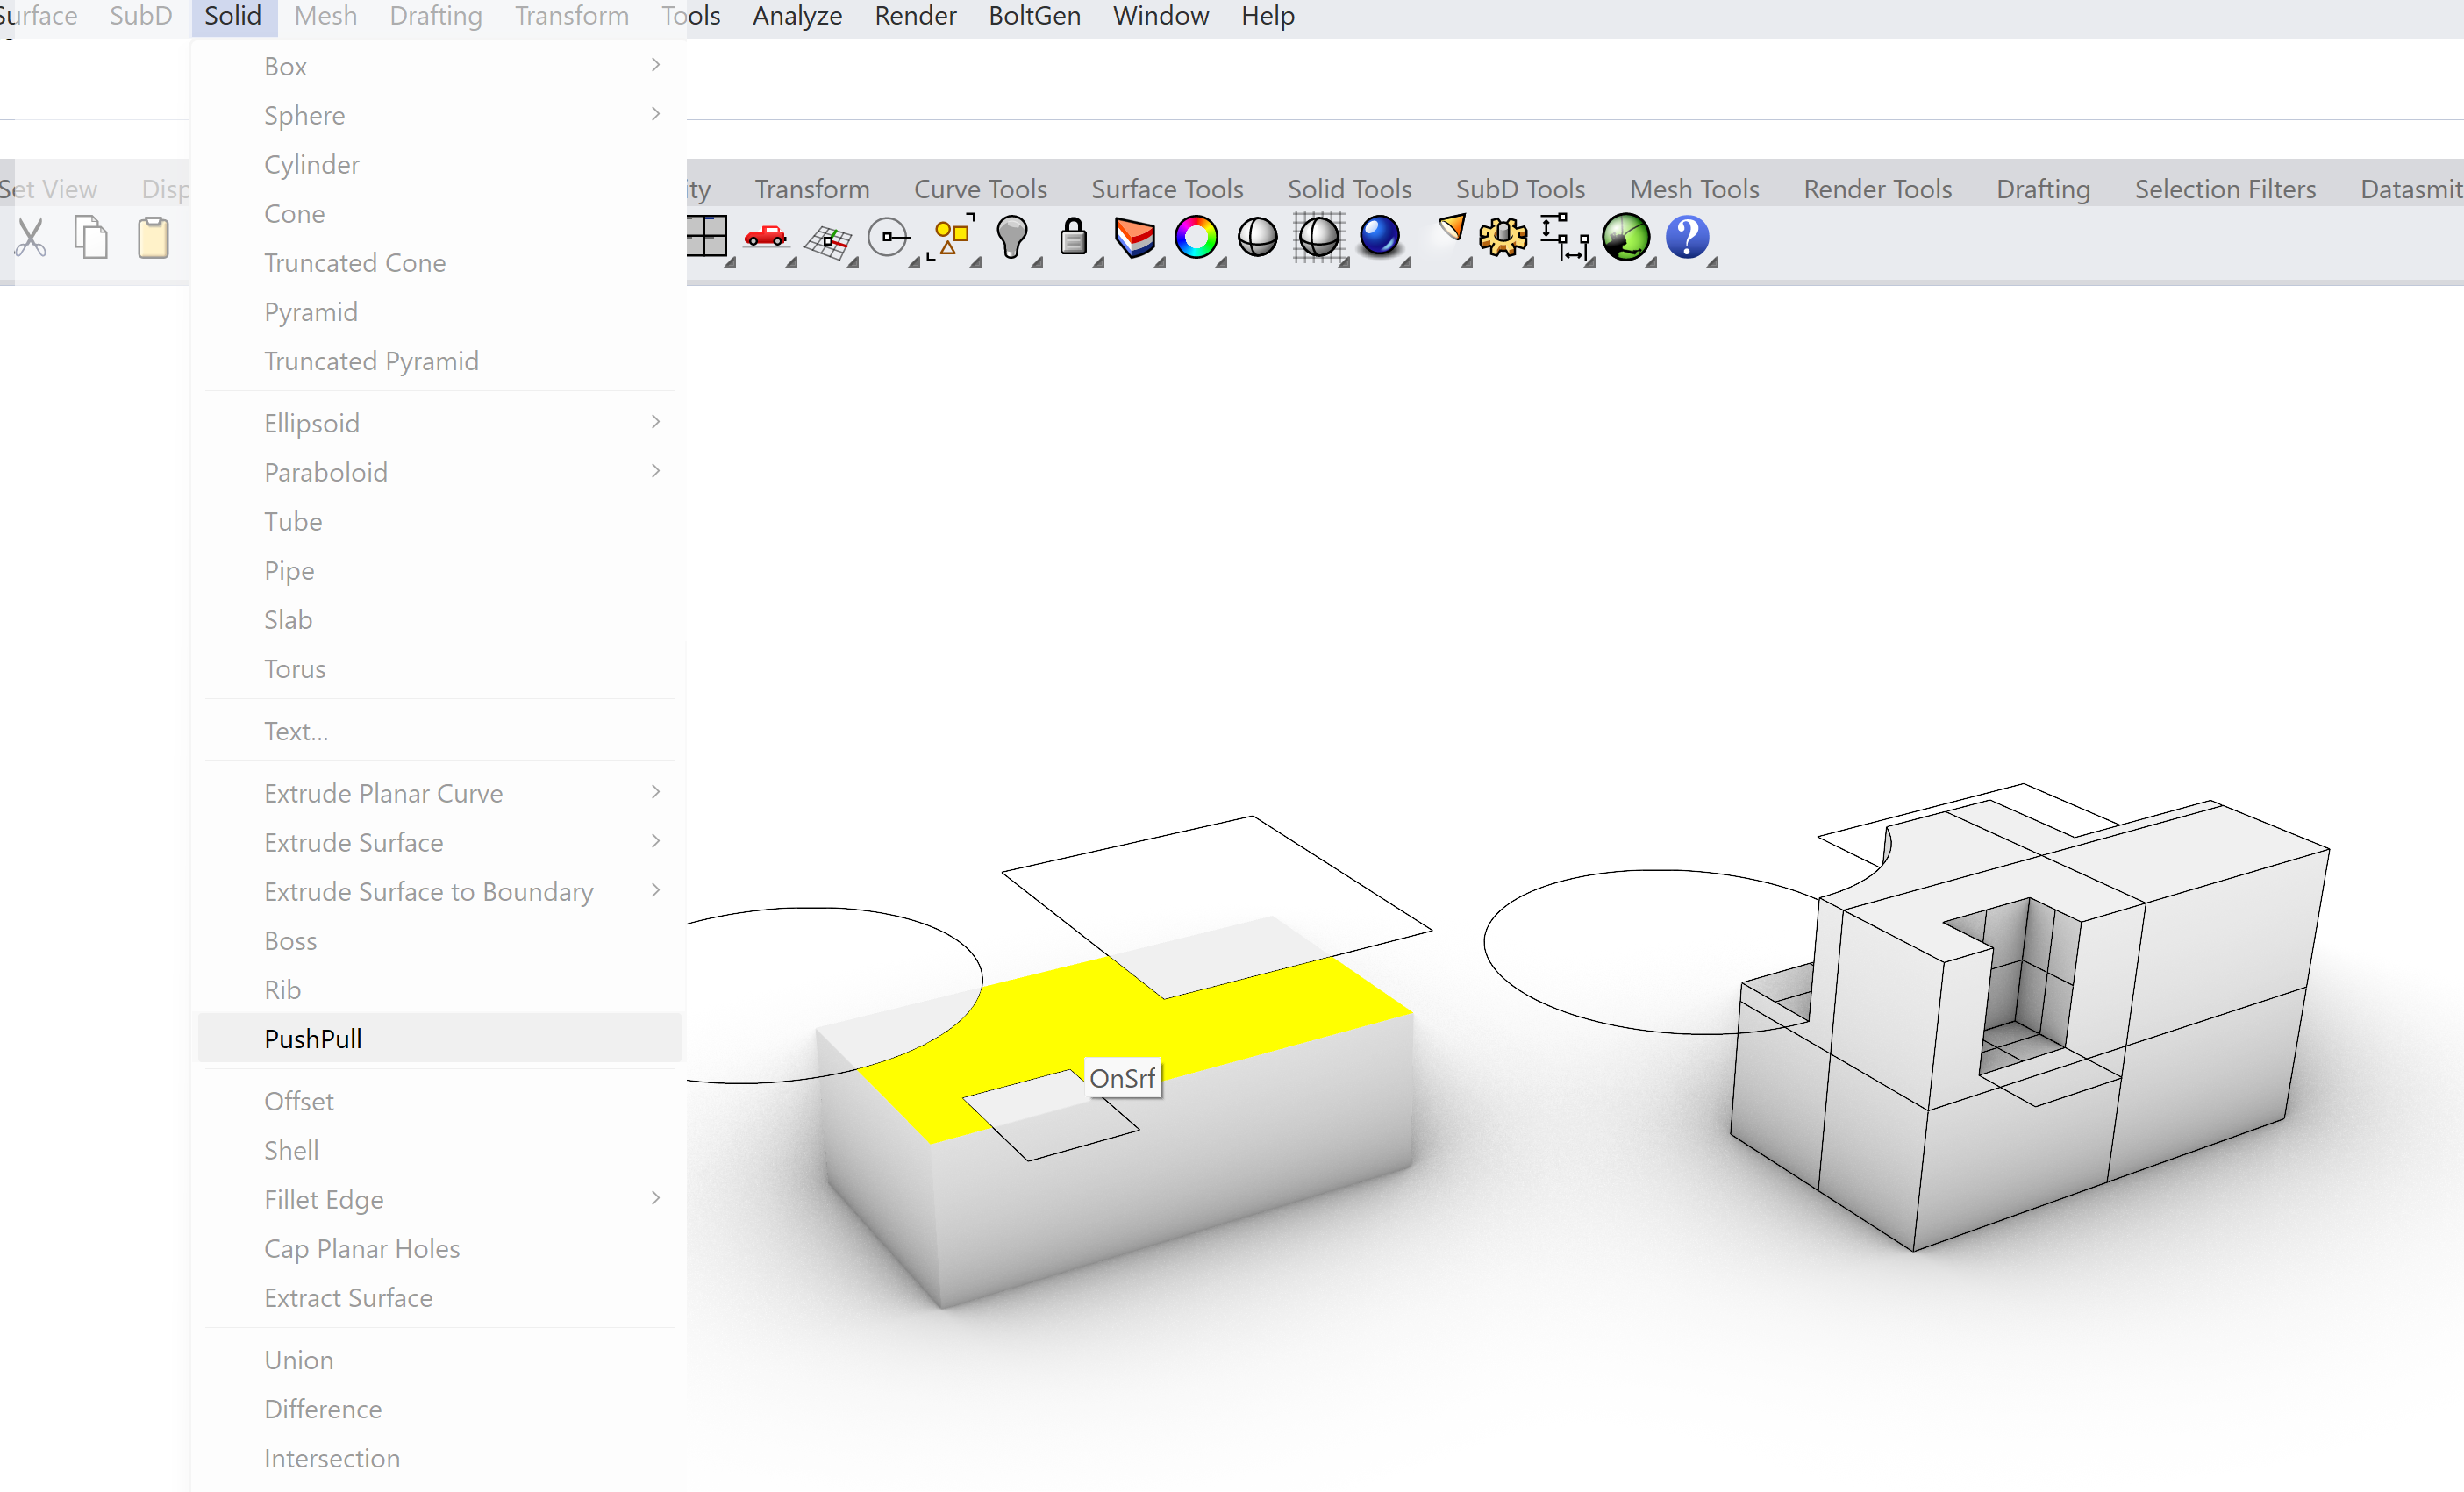Click the light bulb Hide icon

(1012, 238)
